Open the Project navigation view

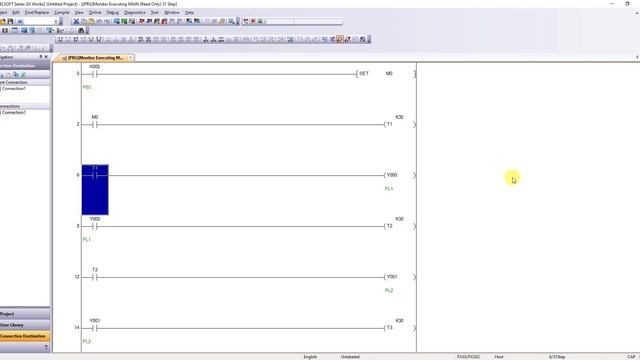point(25,314)
